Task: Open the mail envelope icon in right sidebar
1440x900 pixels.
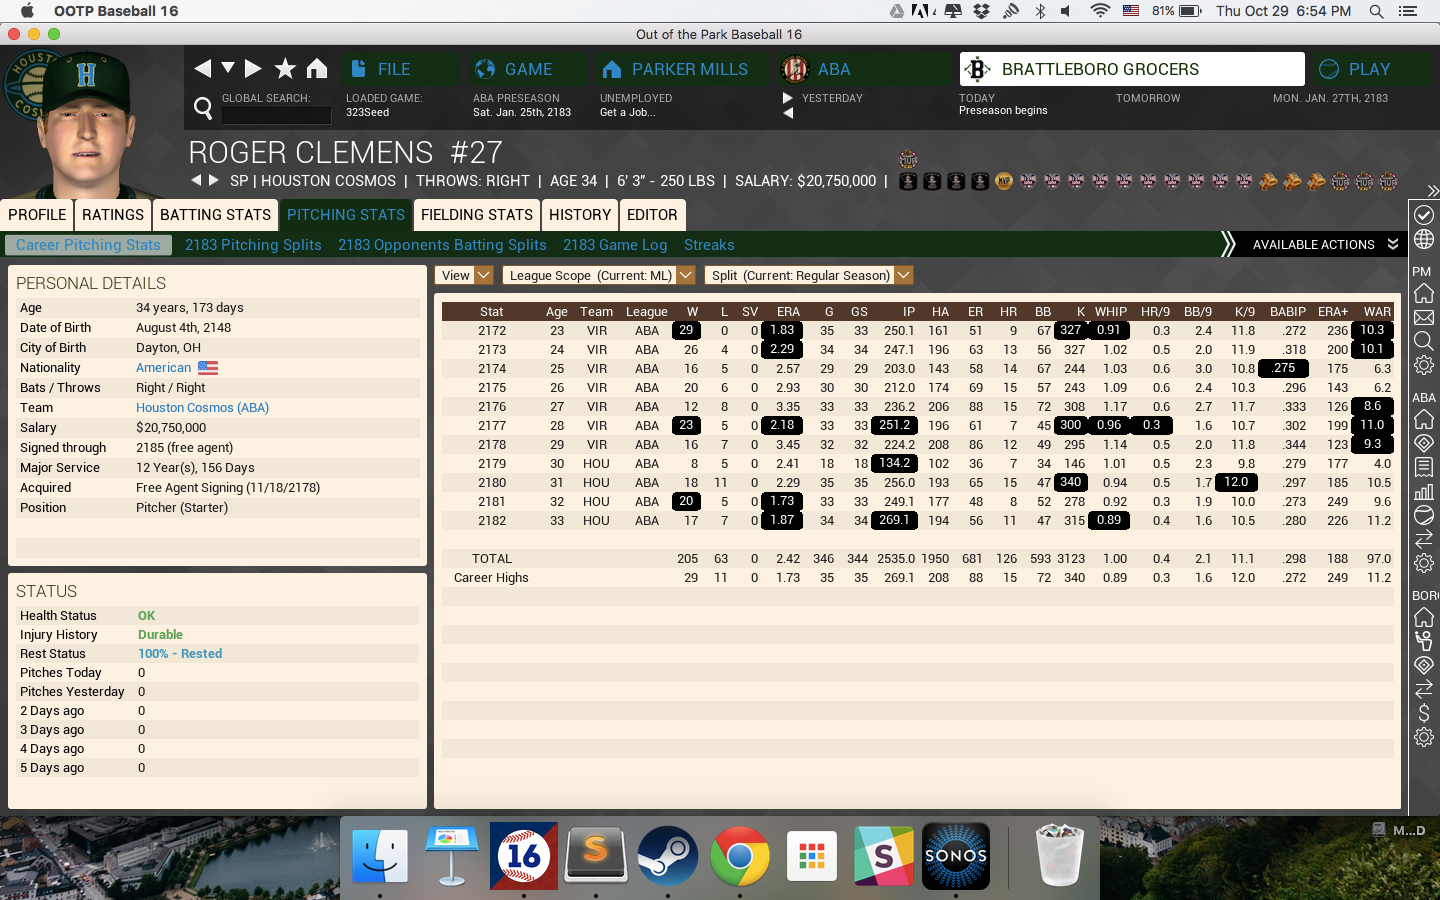Action: (x=1424, y=318)
